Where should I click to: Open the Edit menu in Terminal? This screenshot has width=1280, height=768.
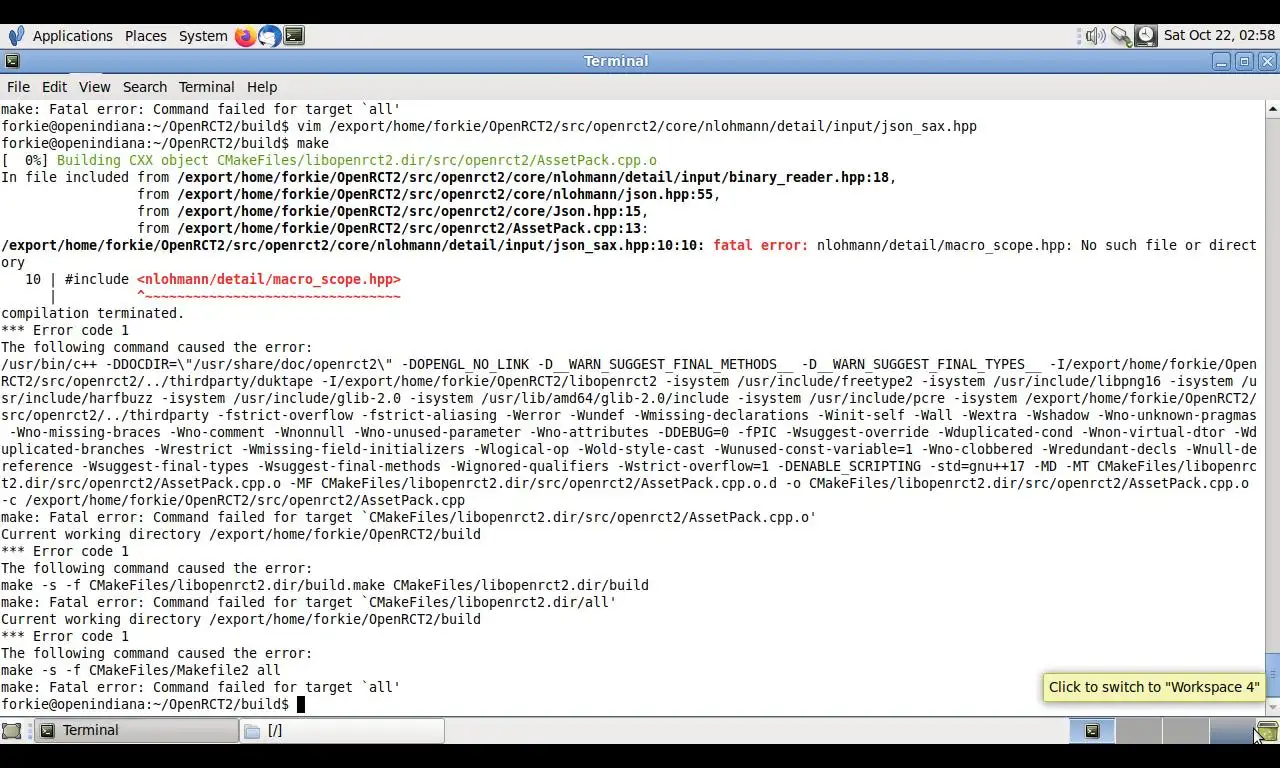[x=54, y=87]
